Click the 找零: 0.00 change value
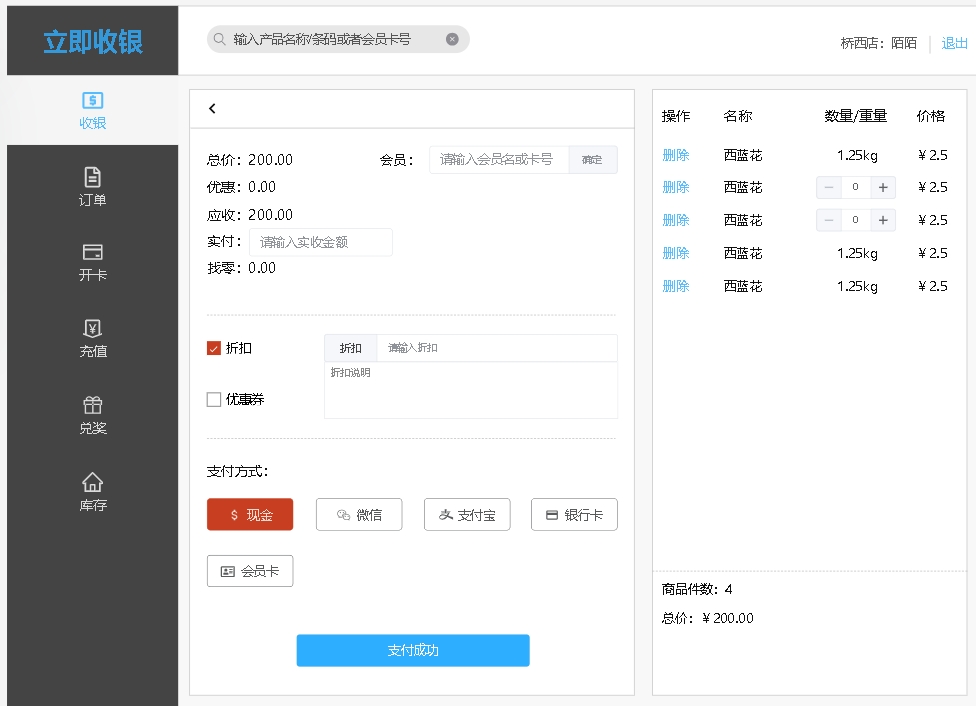This screenshot has height=706, width=976. click(242, 268)
